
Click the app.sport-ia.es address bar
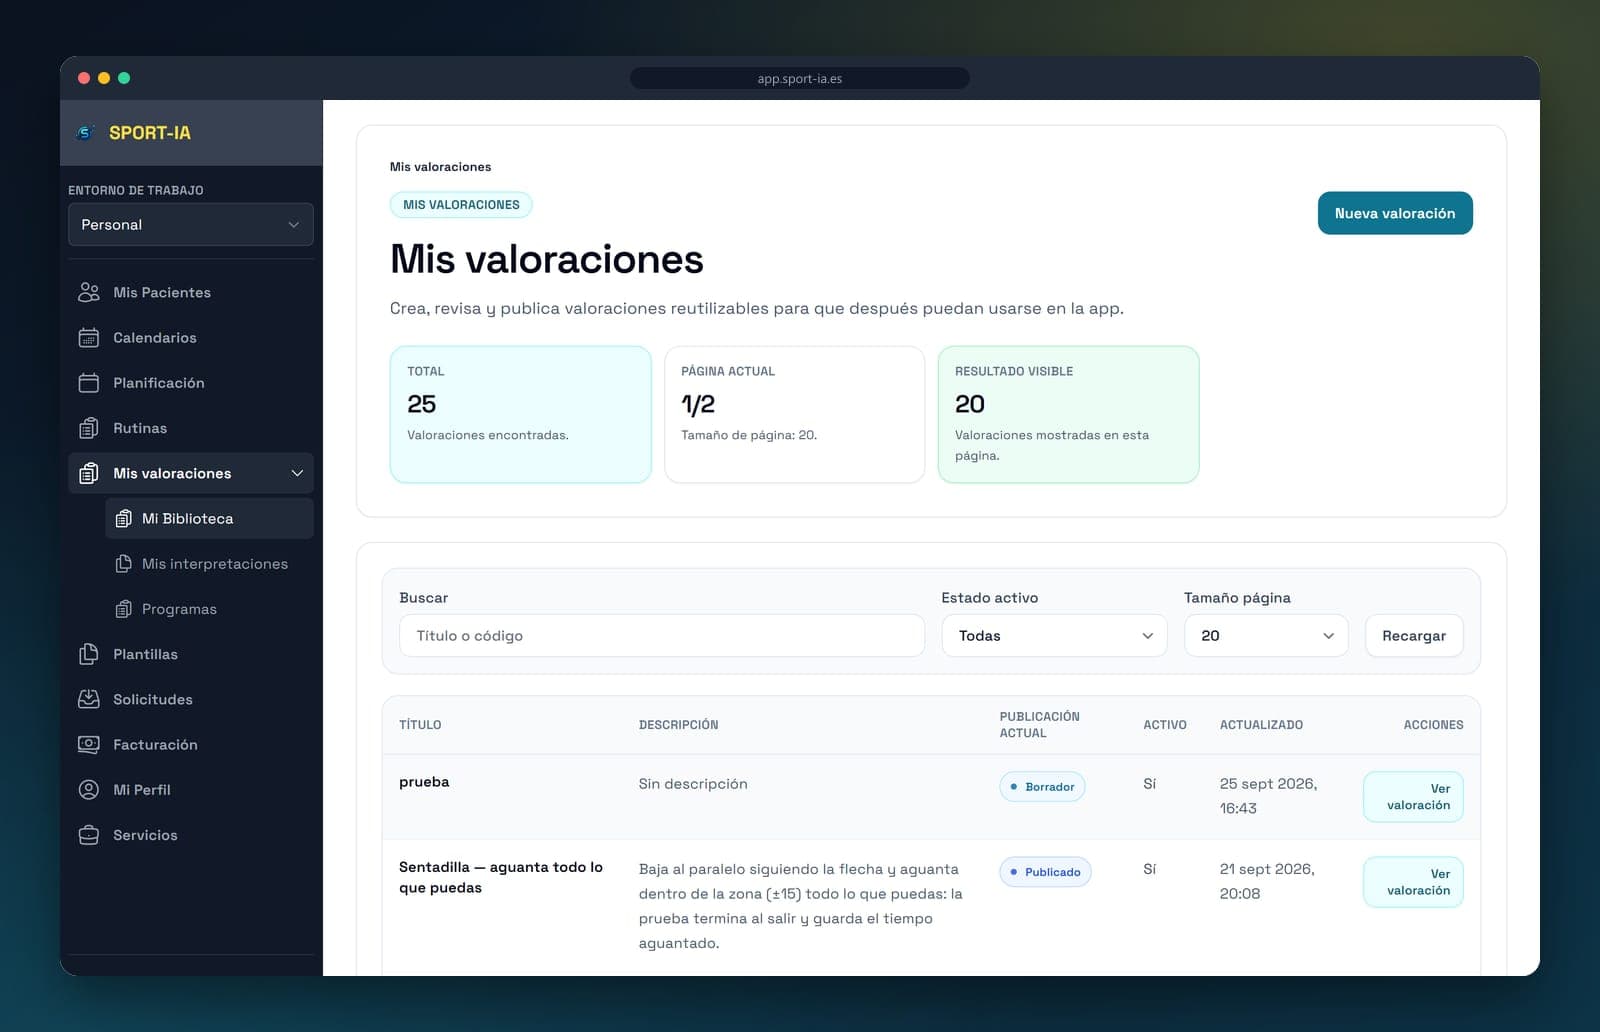coord(800,78)
